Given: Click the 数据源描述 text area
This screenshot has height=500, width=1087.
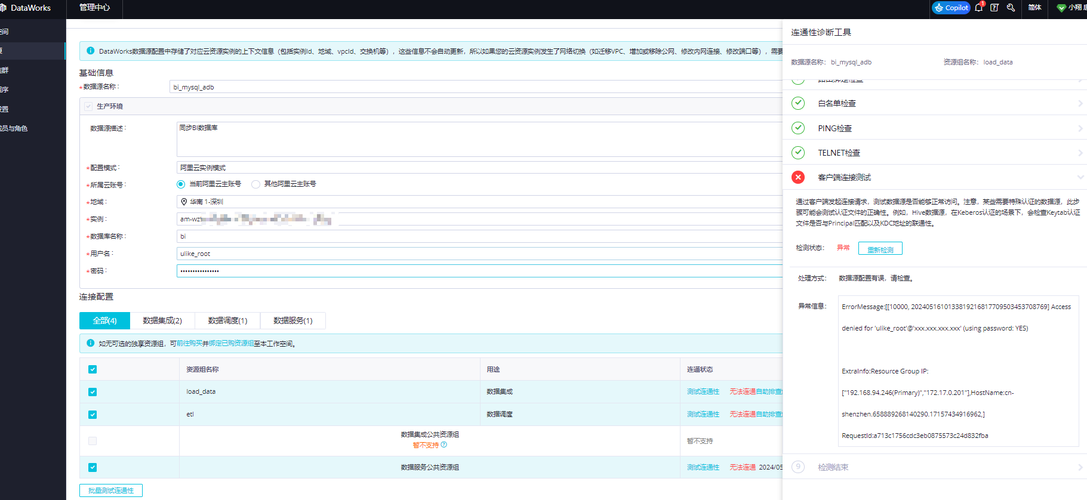Looking at the screenshot, I should (x=478, y=139).
